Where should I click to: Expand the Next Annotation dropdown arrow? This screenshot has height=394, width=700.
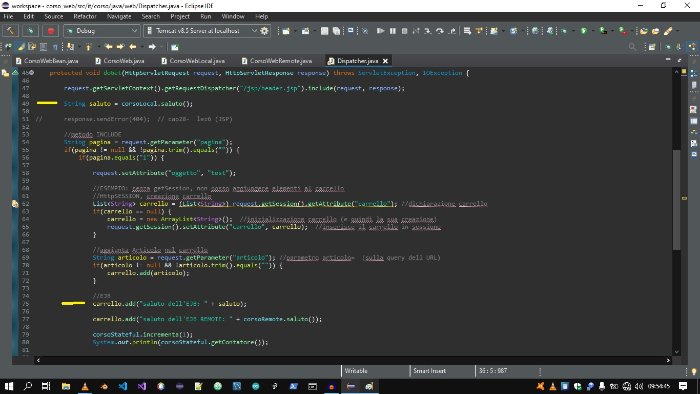79,46
